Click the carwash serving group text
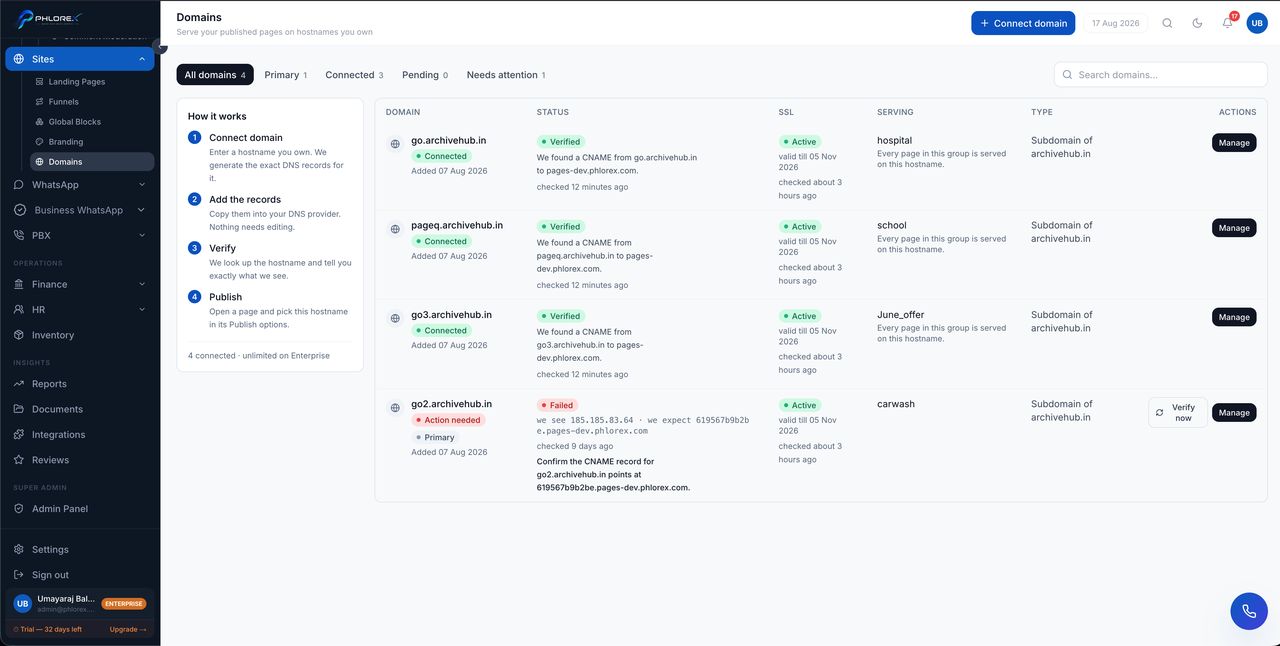Screen dimensions: 1280x646 pyautogui.click(x=896, y=404)
